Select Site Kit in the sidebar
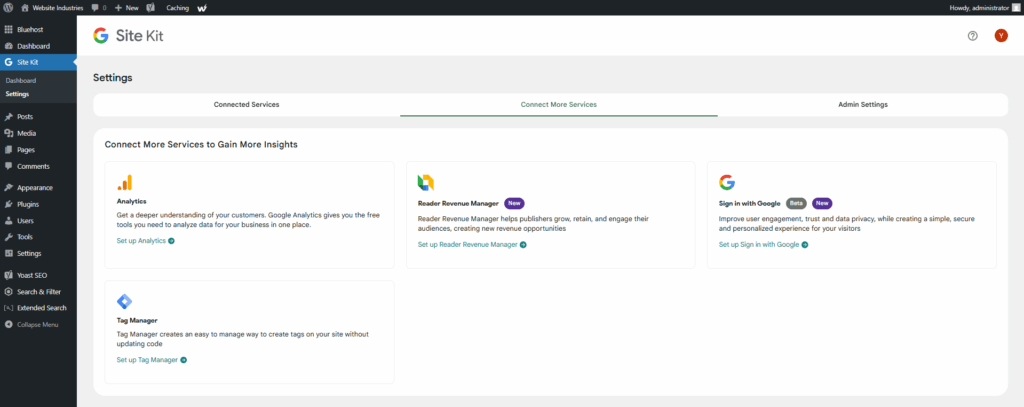 click(38, 63)
